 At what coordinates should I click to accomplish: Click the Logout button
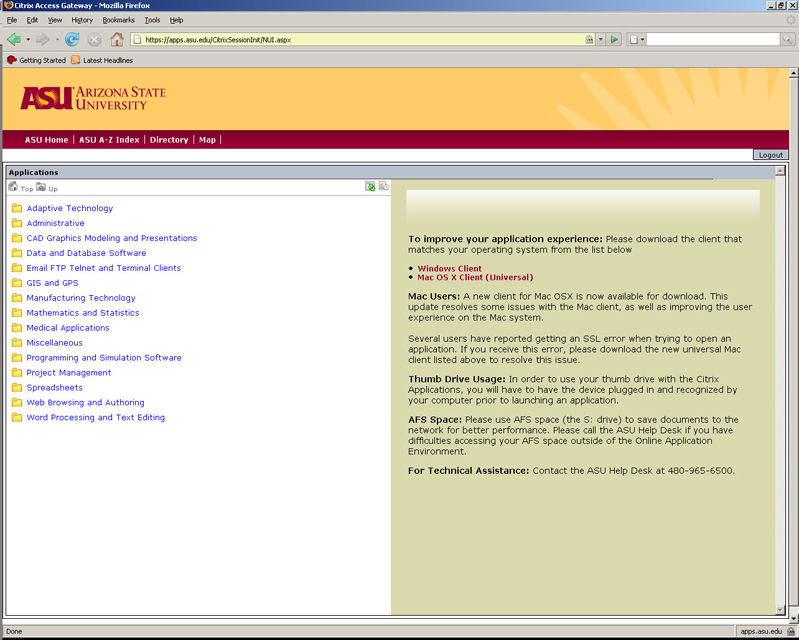(770, 155)
